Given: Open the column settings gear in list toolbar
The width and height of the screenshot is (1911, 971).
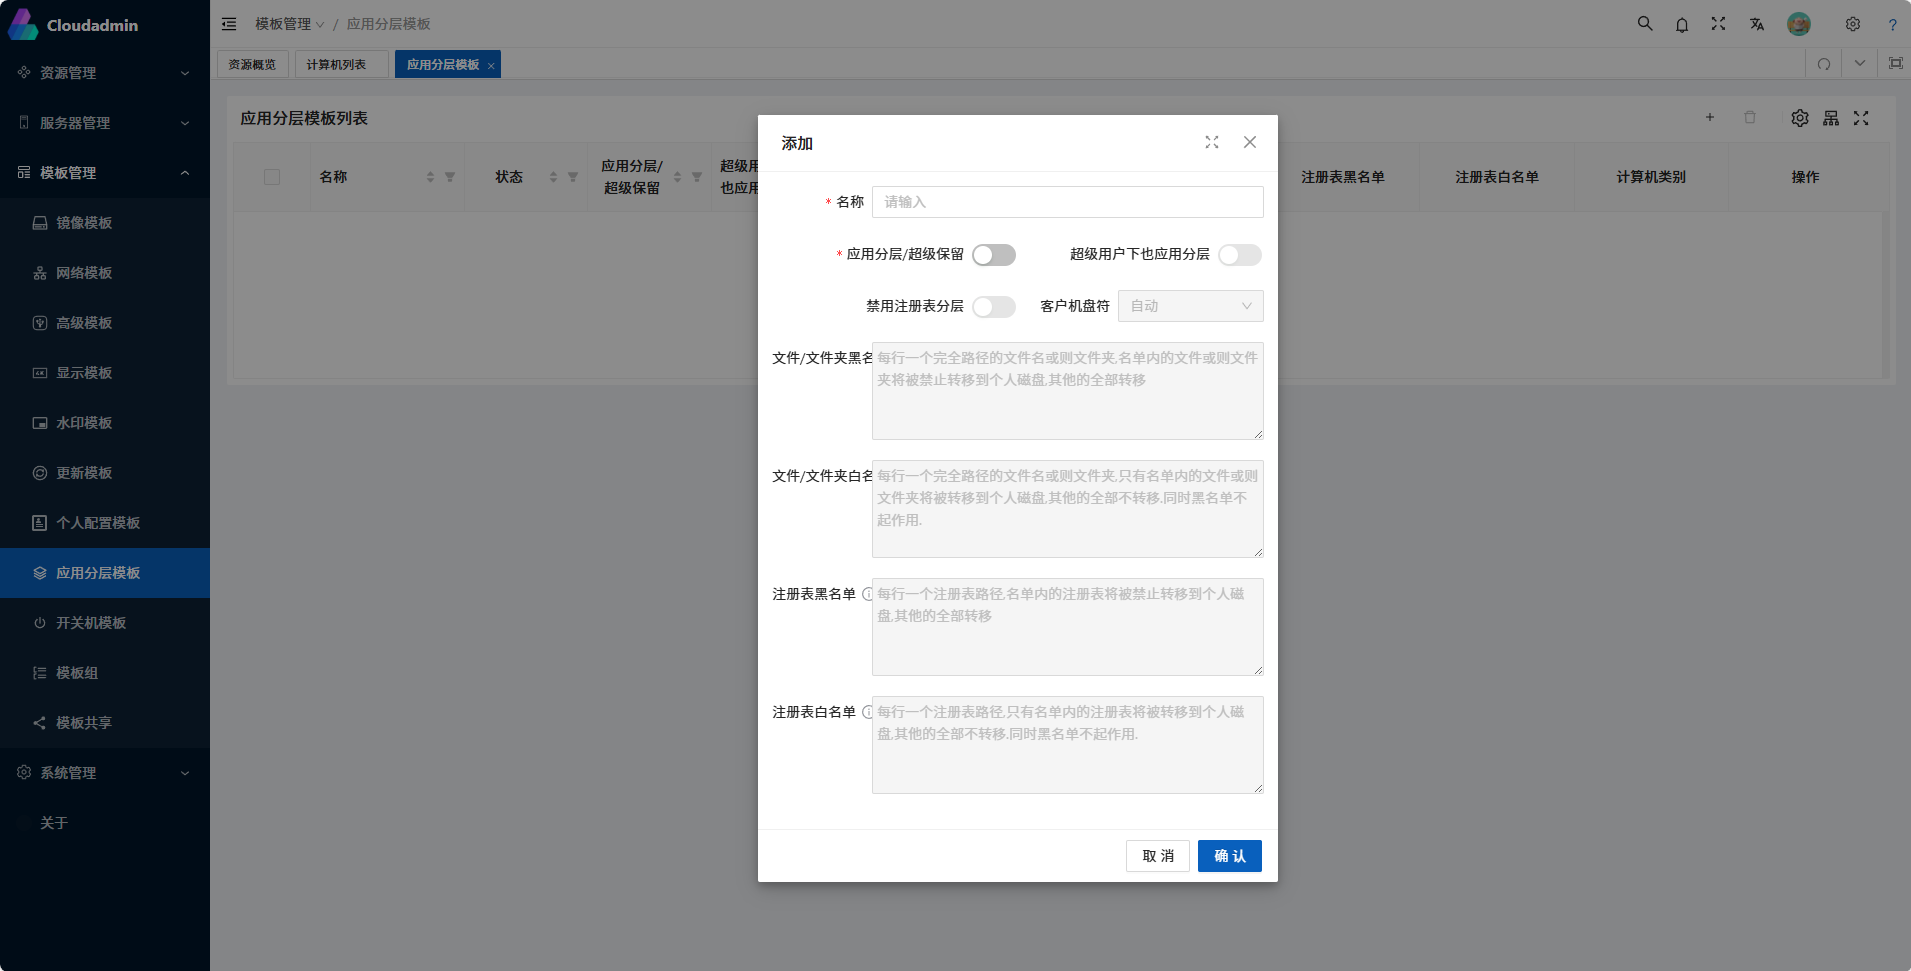Looking at the screenshot, I should 1800,118.
